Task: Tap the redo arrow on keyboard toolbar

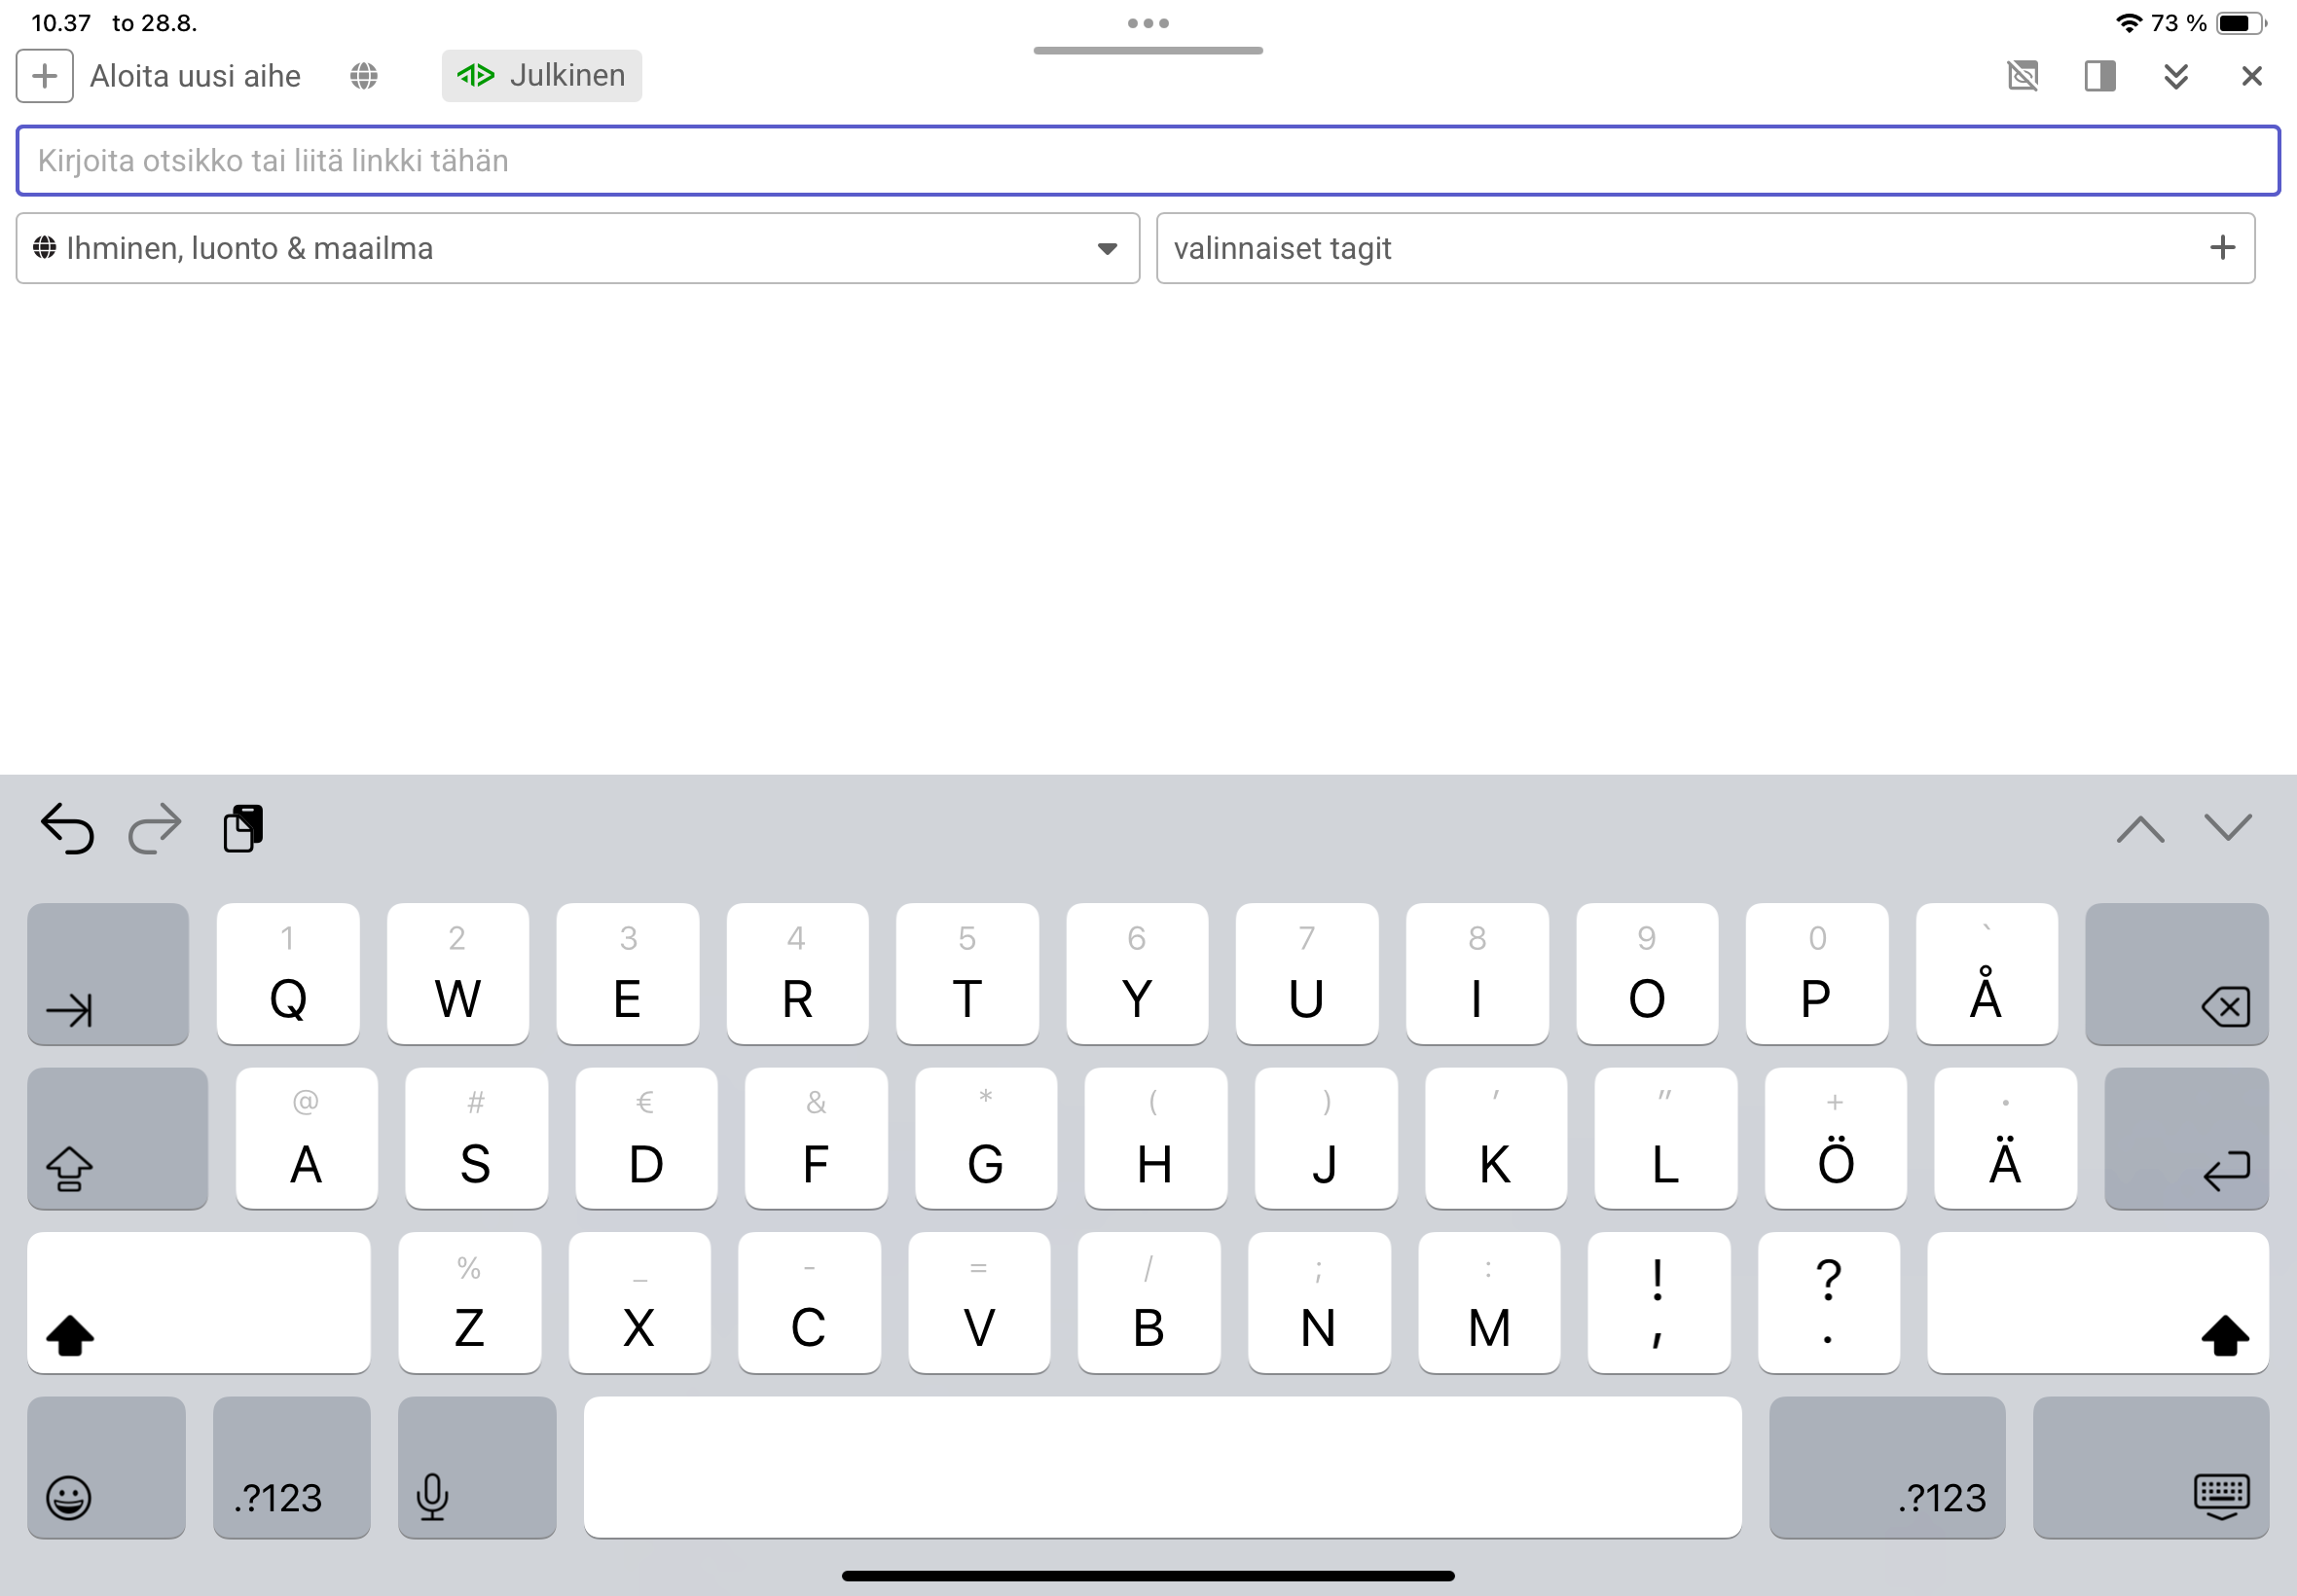Action: click(x=155, y=829)
